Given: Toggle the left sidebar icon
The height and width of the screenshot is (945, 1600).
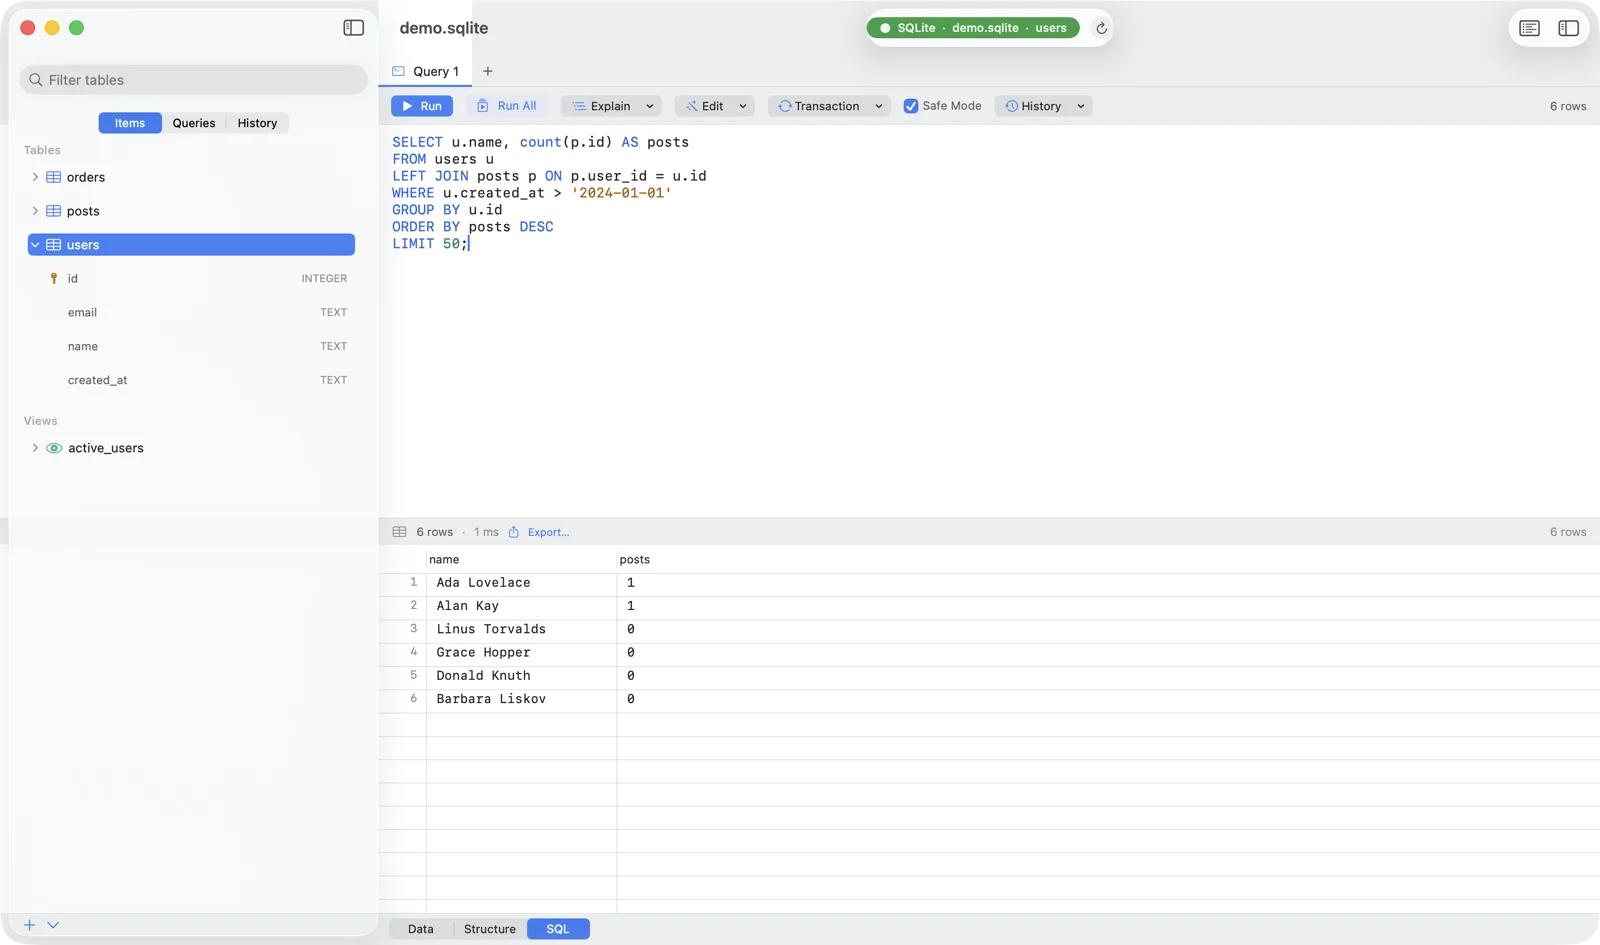Looking at the screenshot, I should (x=353, y=28).
